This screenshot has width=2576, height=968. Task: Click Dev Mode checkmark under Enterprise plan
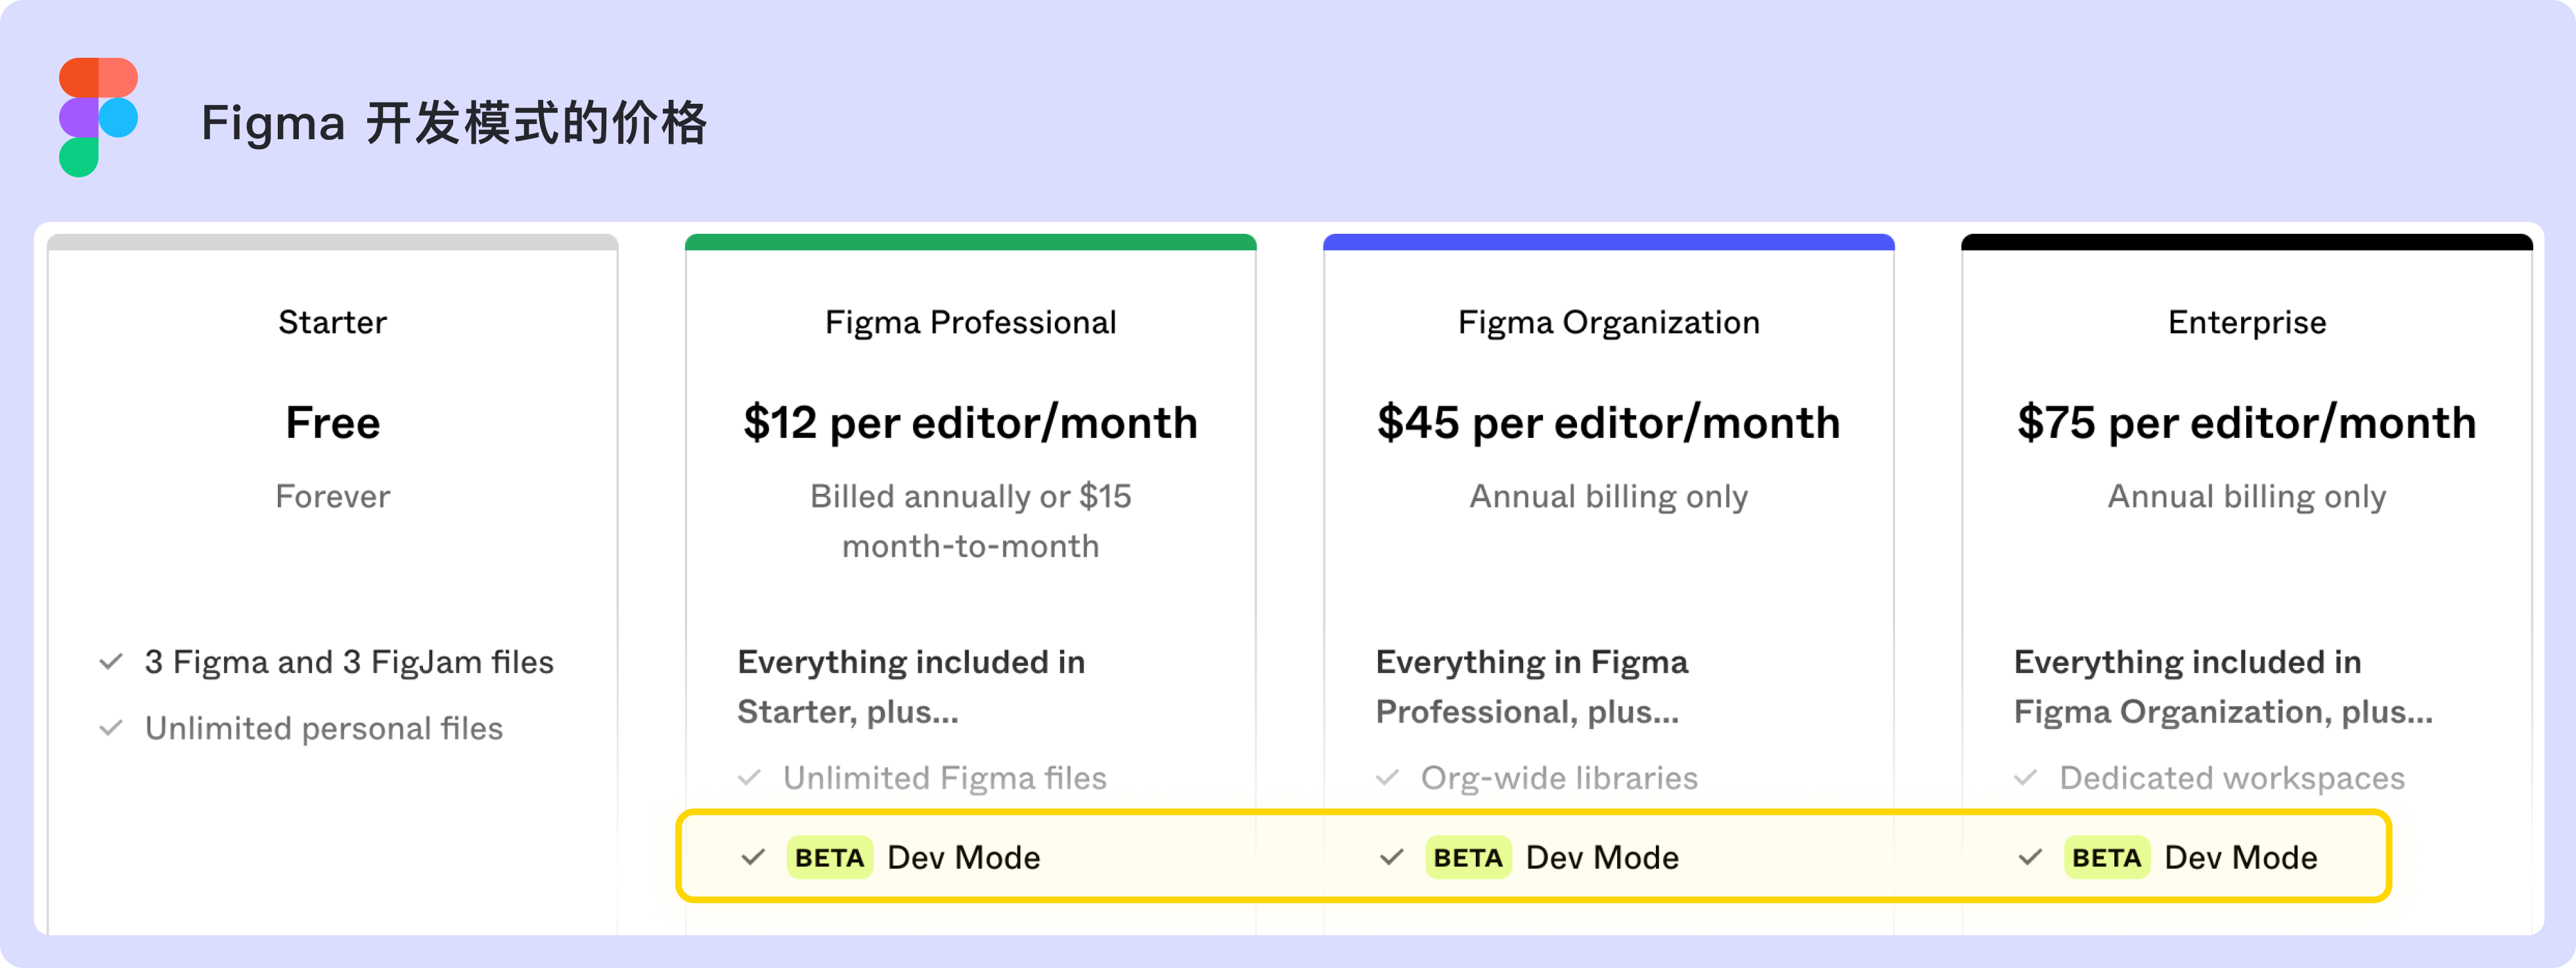[x=2029, y=858]
